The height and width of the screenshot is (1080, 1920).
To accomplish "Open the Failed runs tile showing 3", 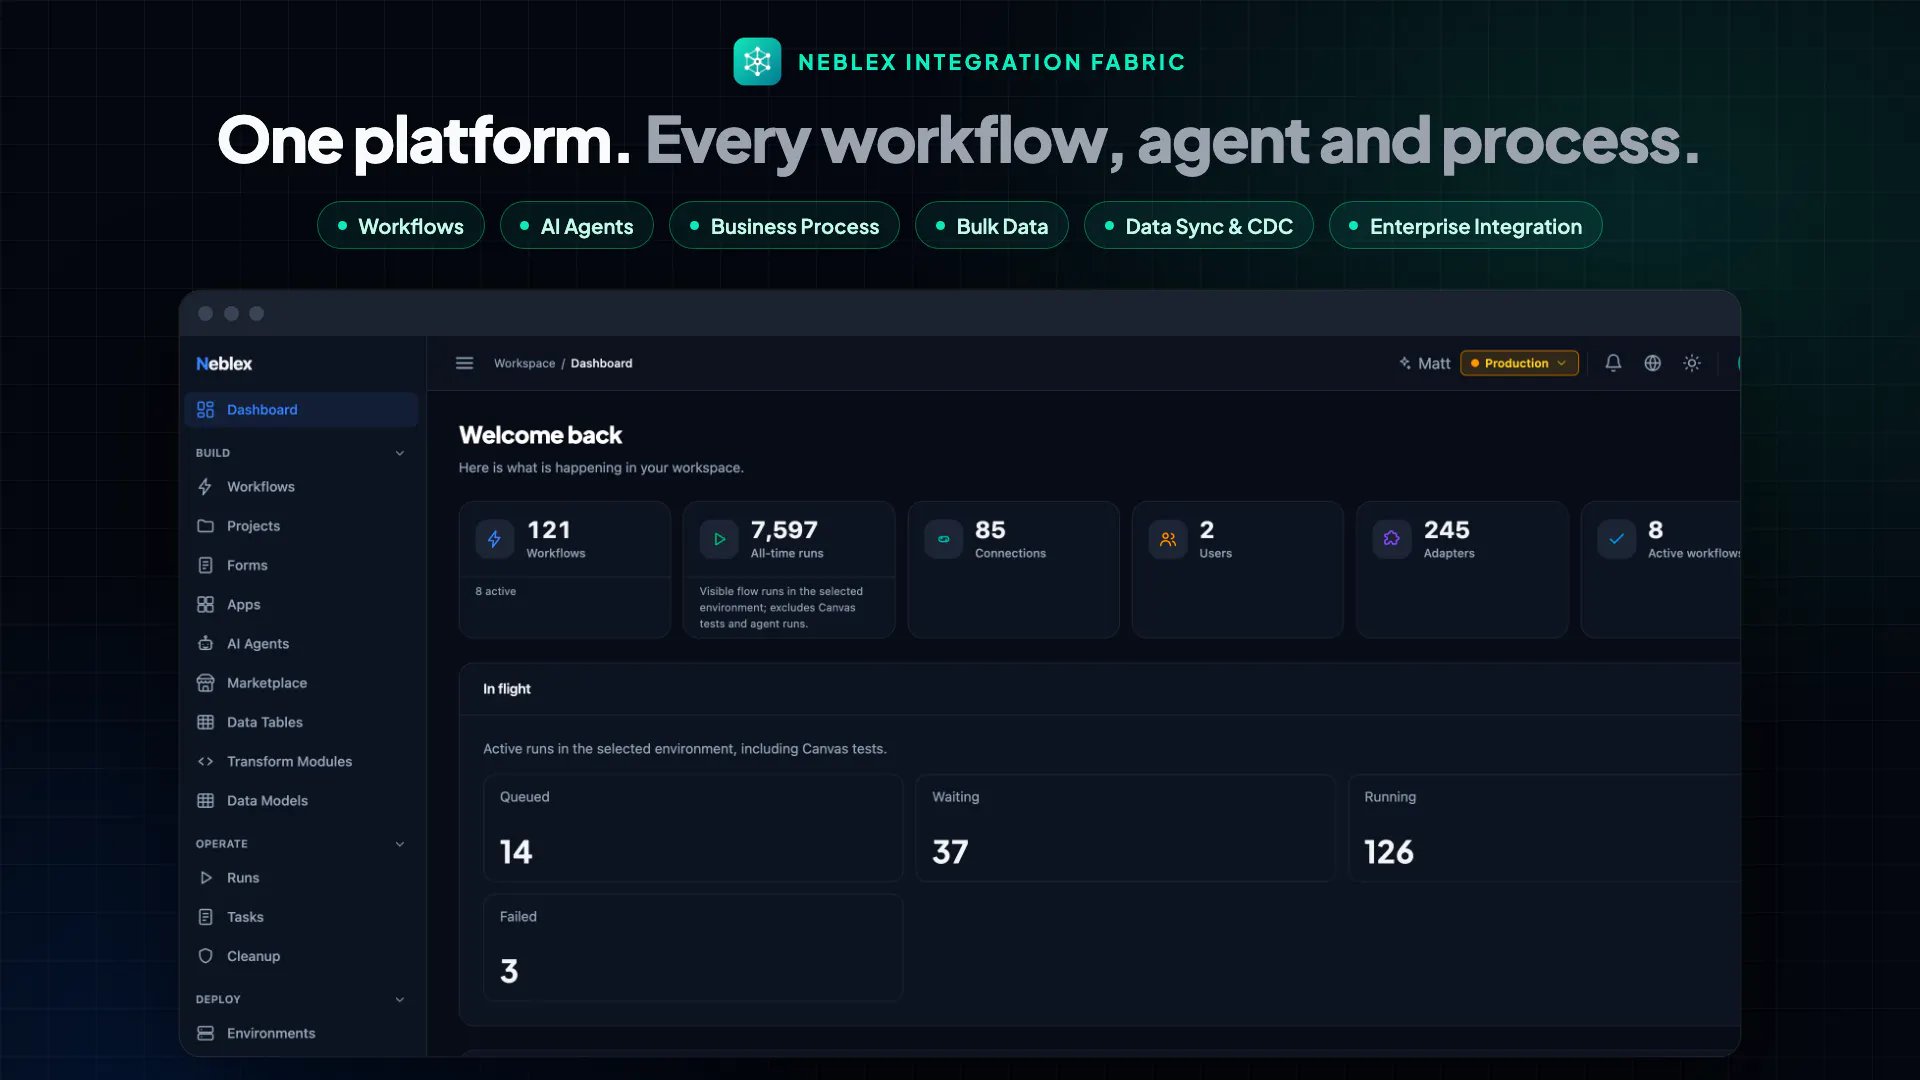I will click(x=693, y=948).
